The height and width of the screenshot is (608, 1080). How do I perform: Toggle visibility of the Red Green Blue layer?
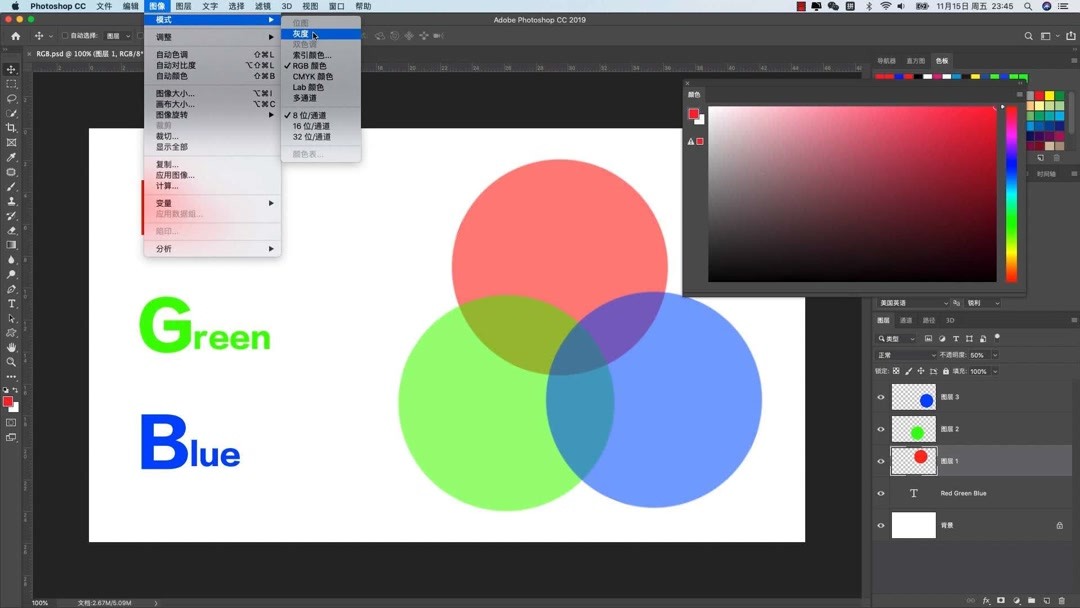click(x=881, y=493)
